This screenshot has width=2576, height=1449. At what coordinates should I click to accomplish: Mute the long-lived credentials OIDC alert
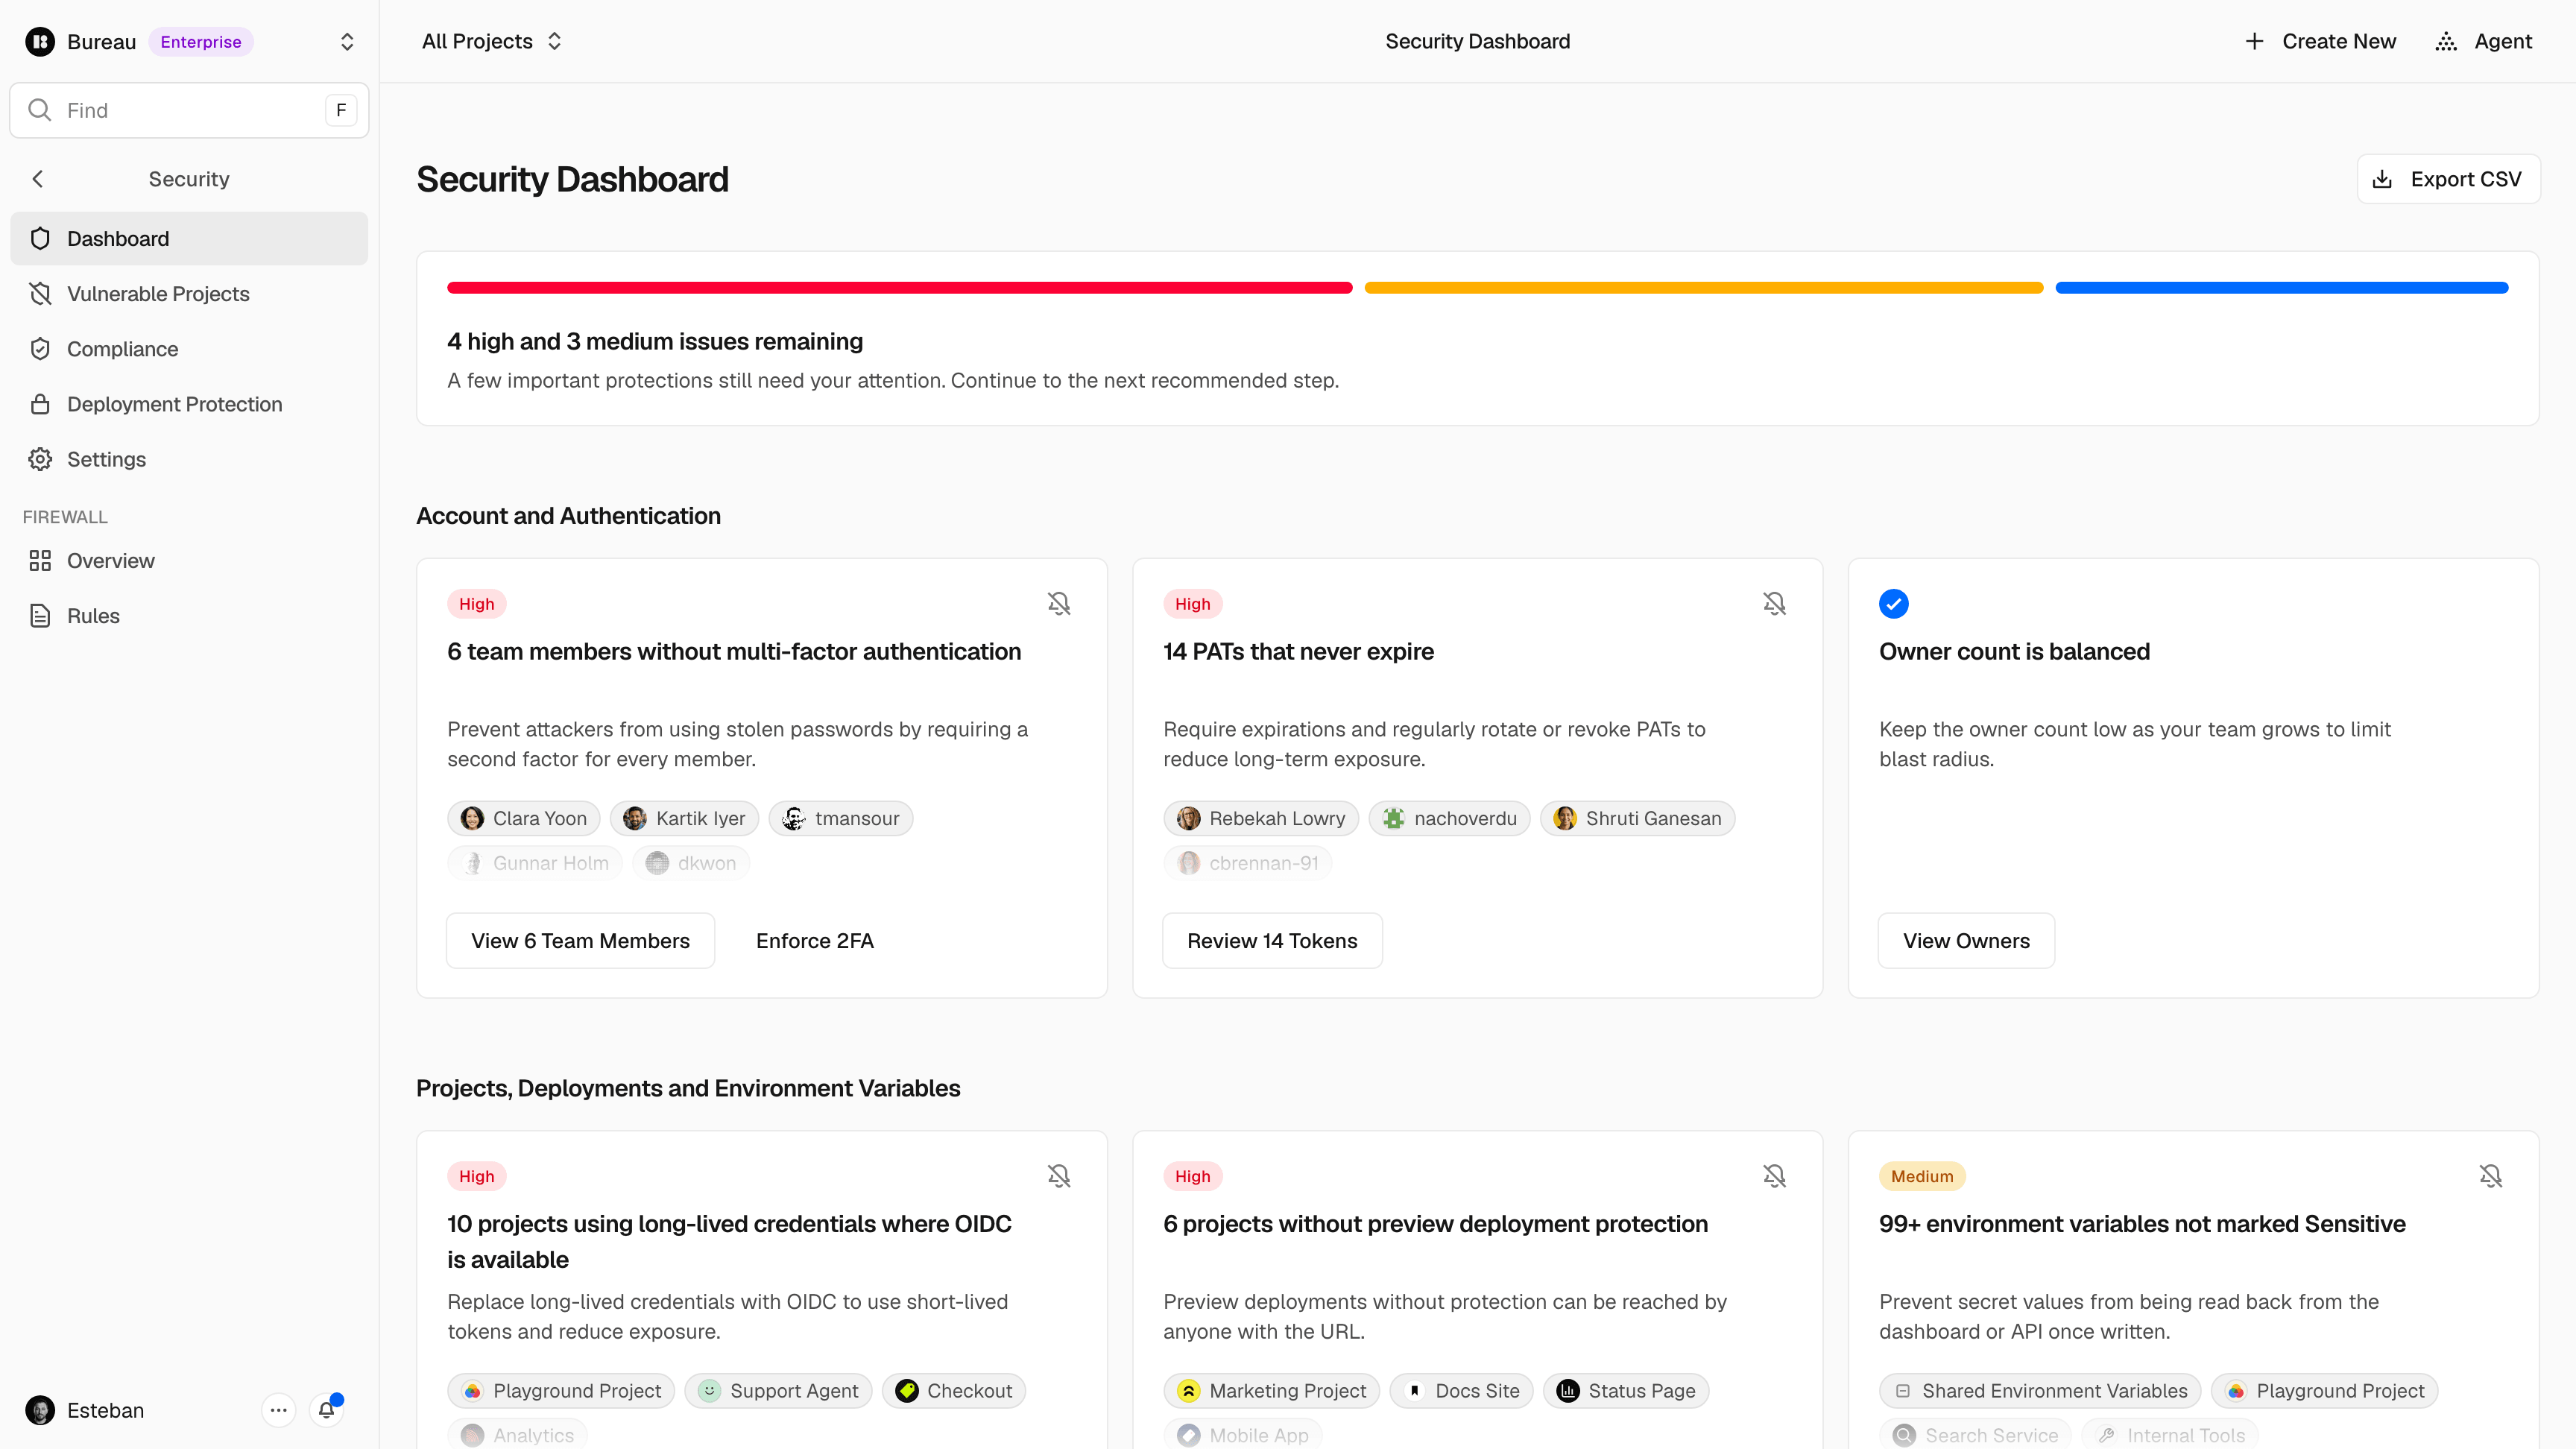coord(1058,1175)
